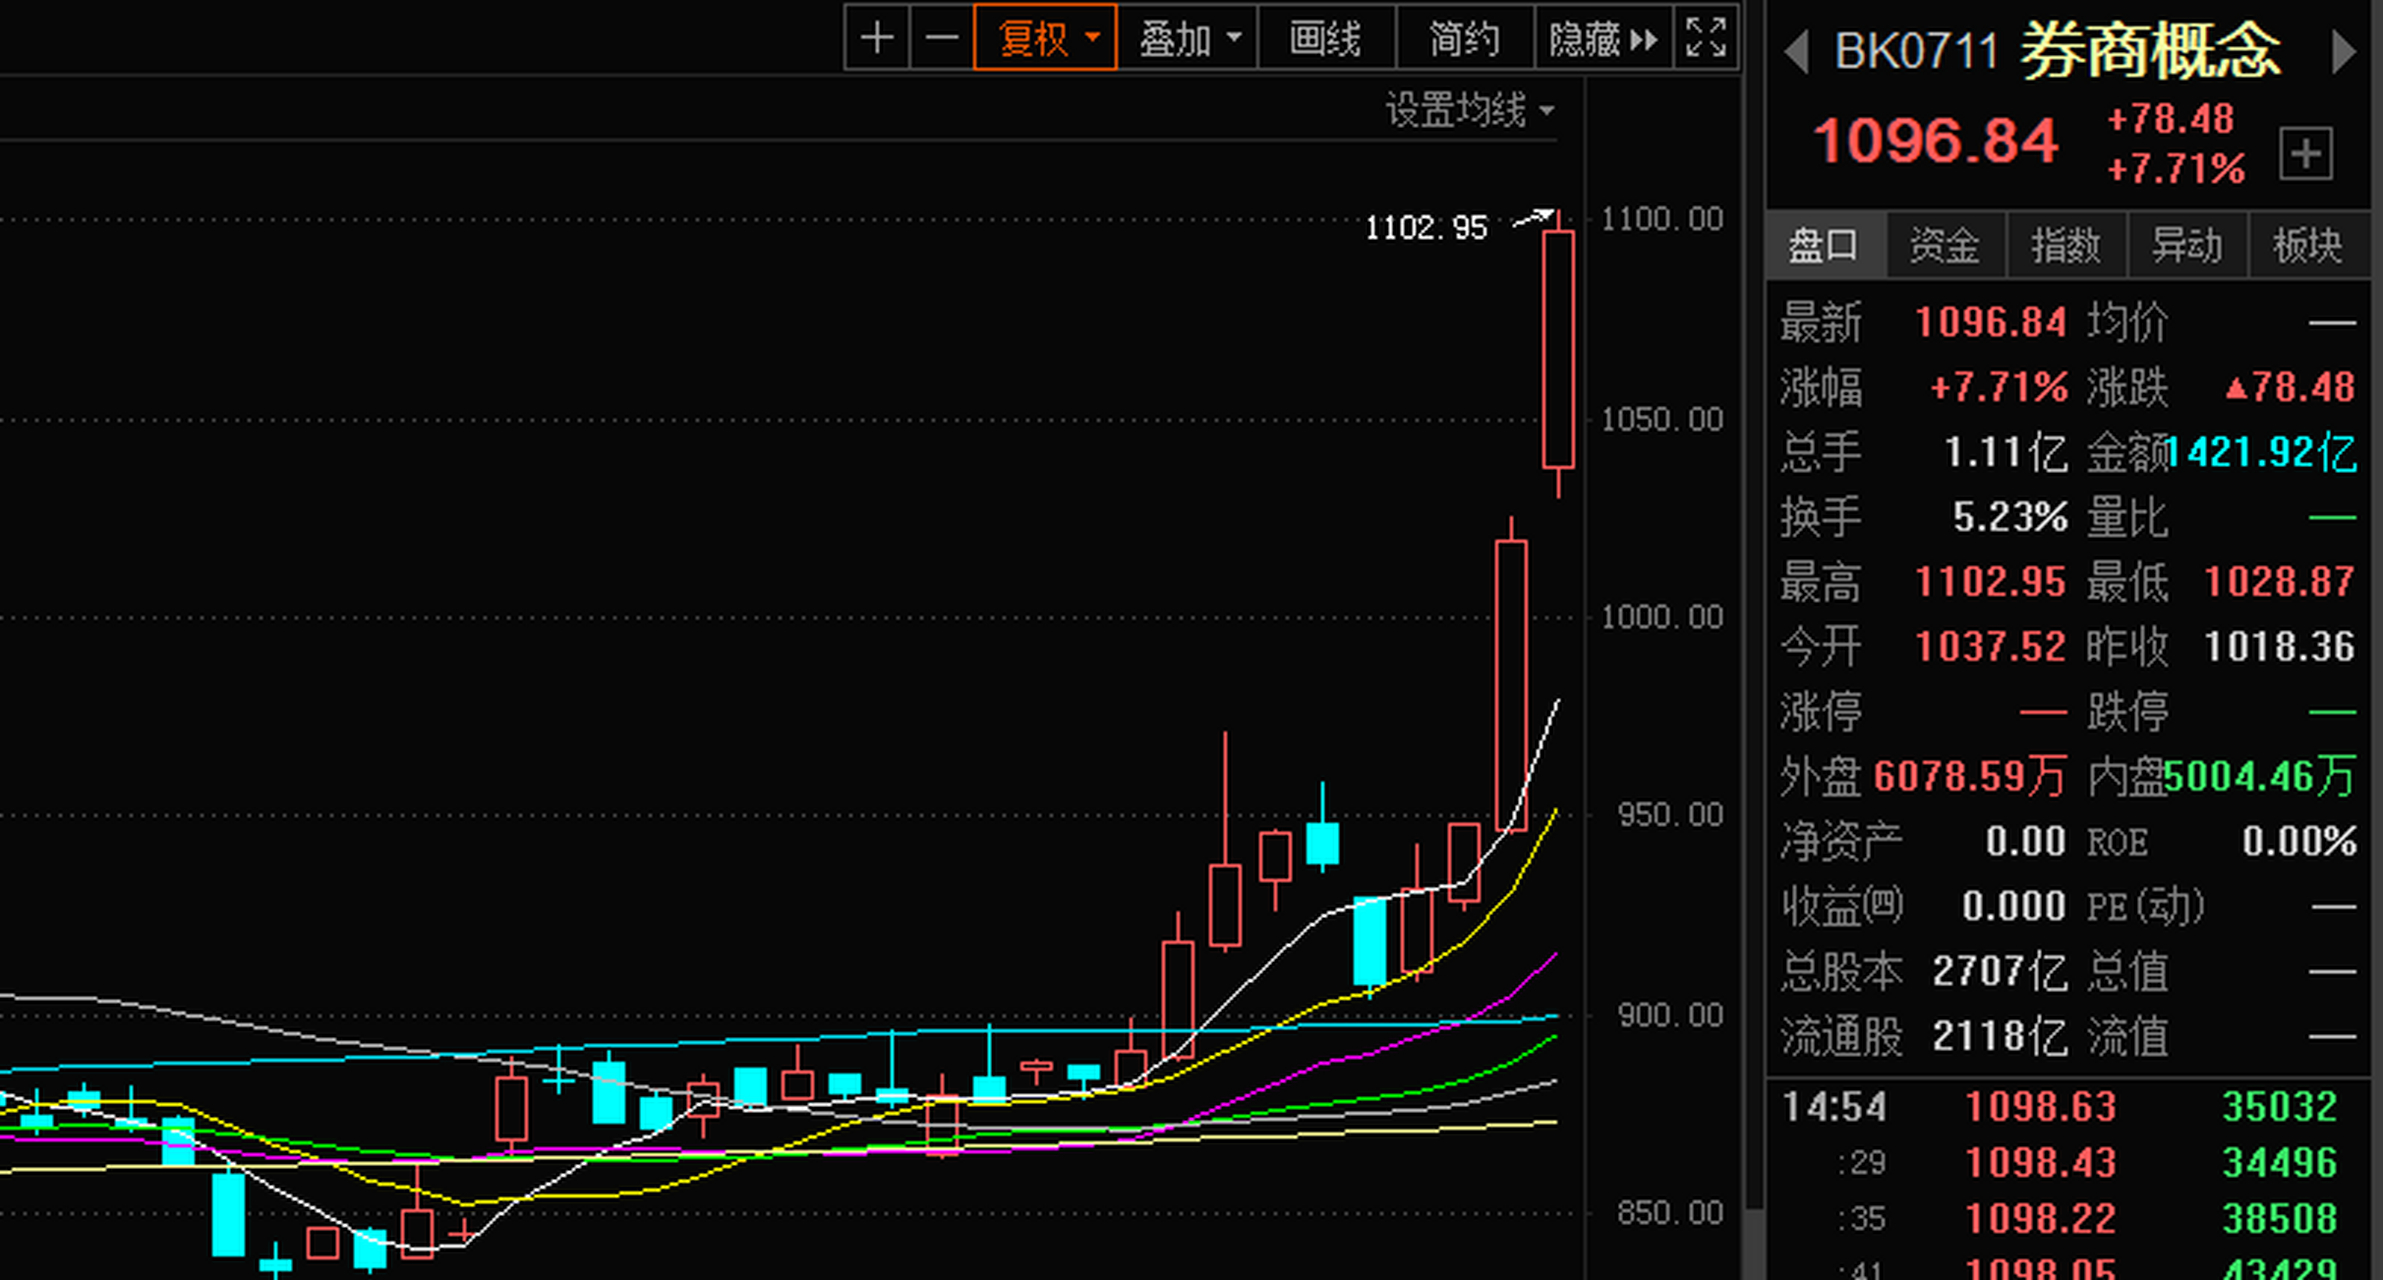Toggle fullscreen chart icon
This screenshot has width=2383, height=1280.
click(1706, 39)
